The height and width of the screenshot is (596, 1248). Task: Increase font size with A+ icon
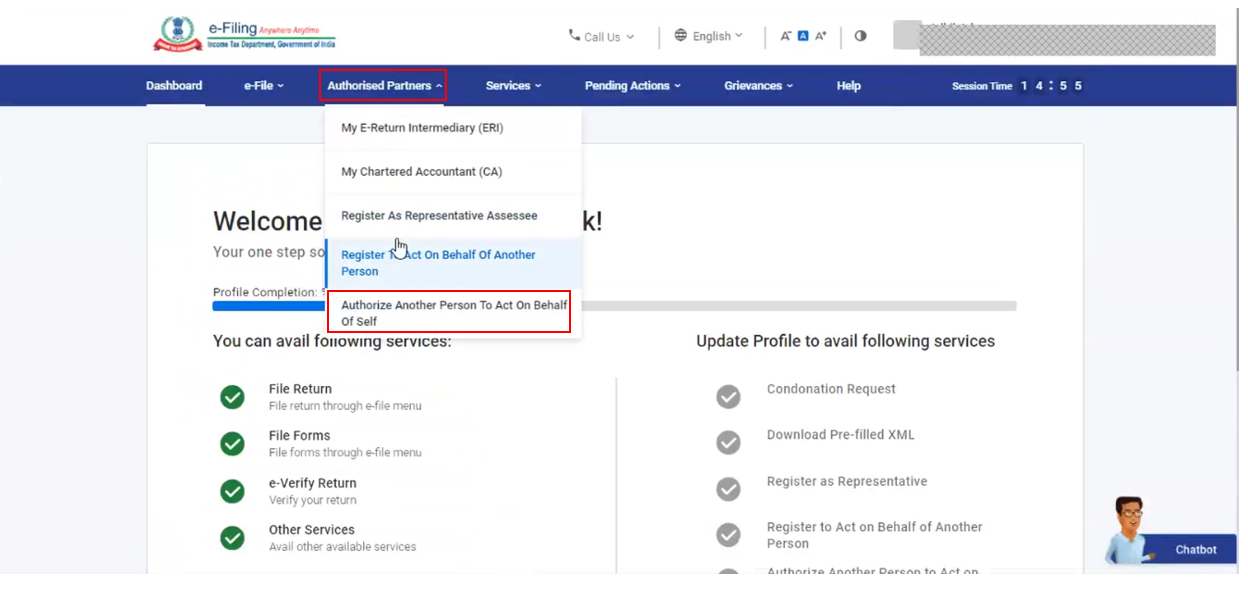coord(821,36)
